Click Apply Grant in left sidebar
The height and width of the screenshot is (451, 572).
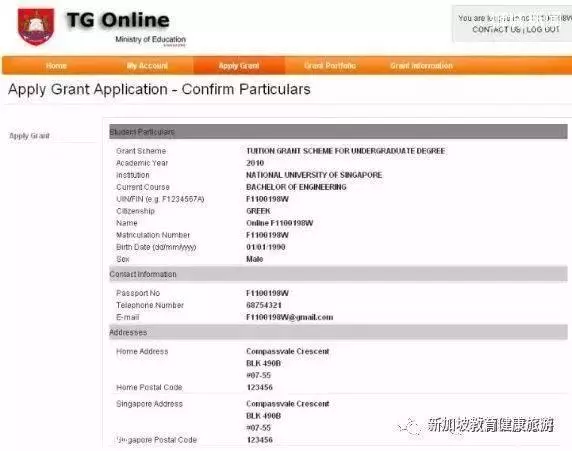[29, 136]
